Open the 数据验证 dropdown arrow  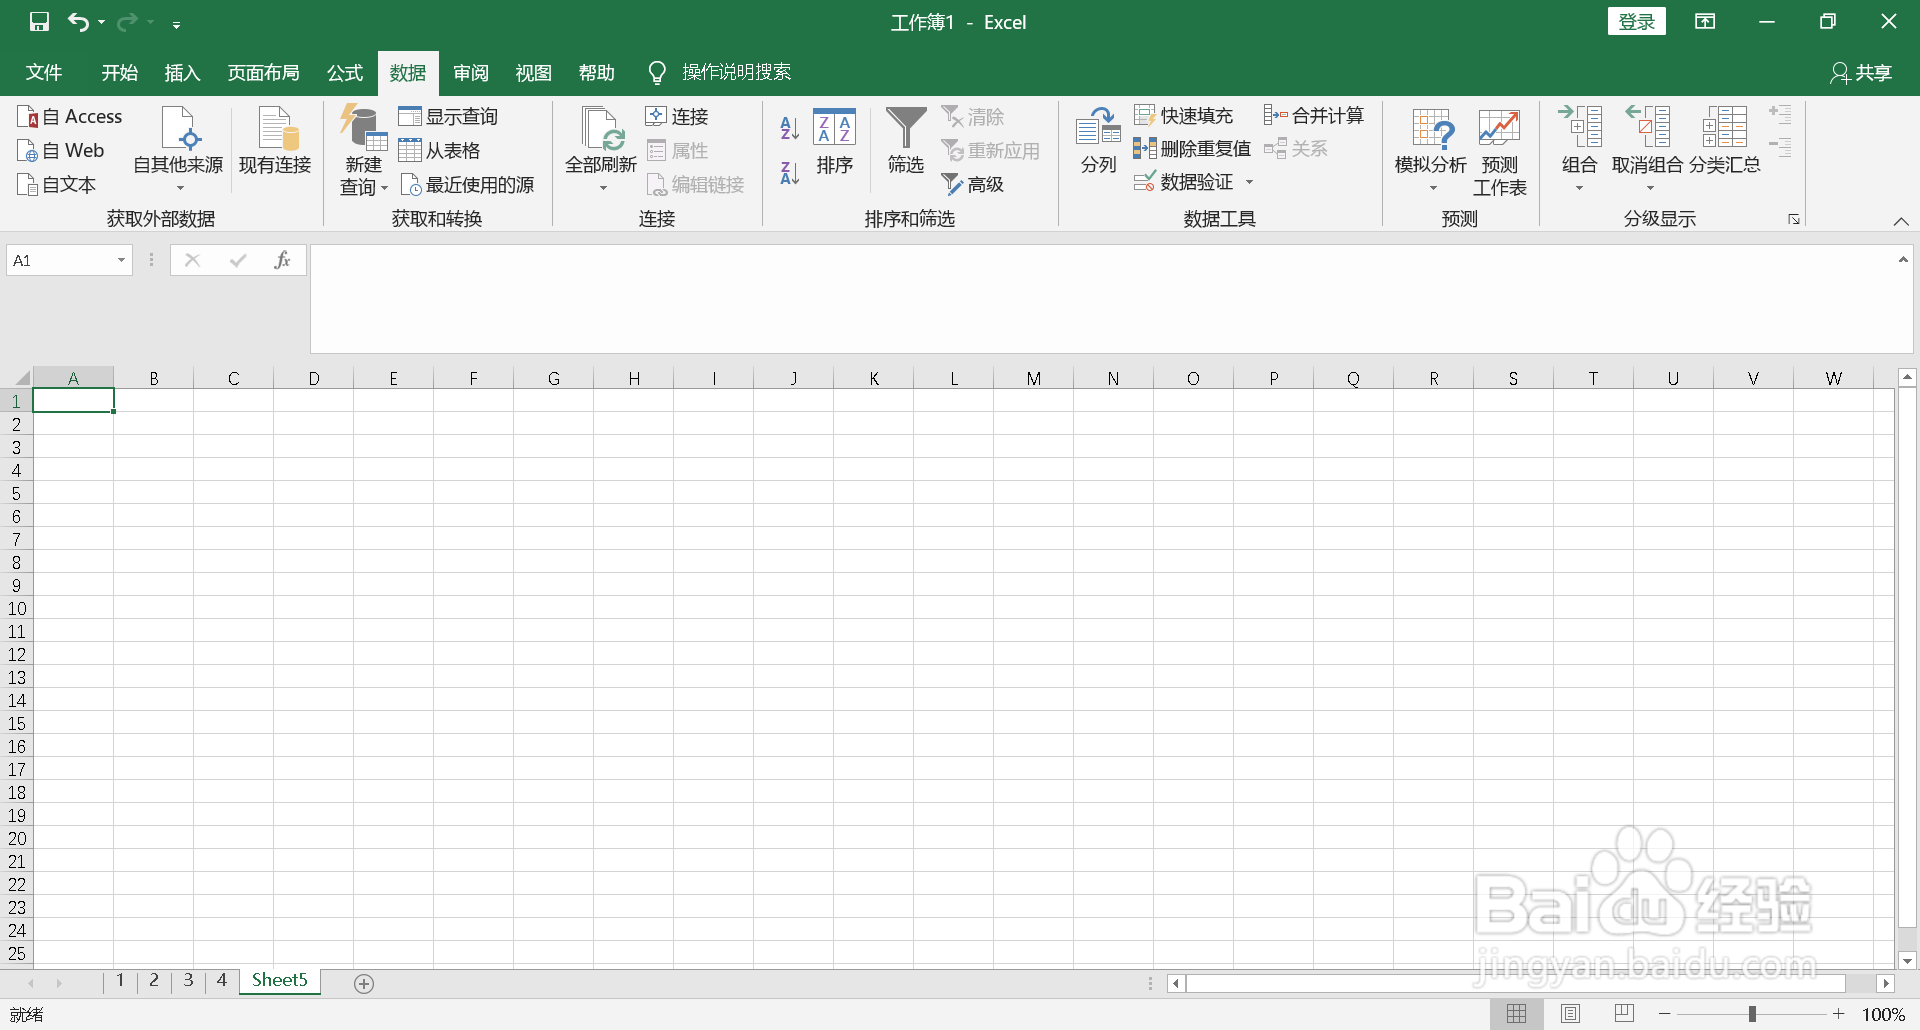click(x=1251, y=182)
